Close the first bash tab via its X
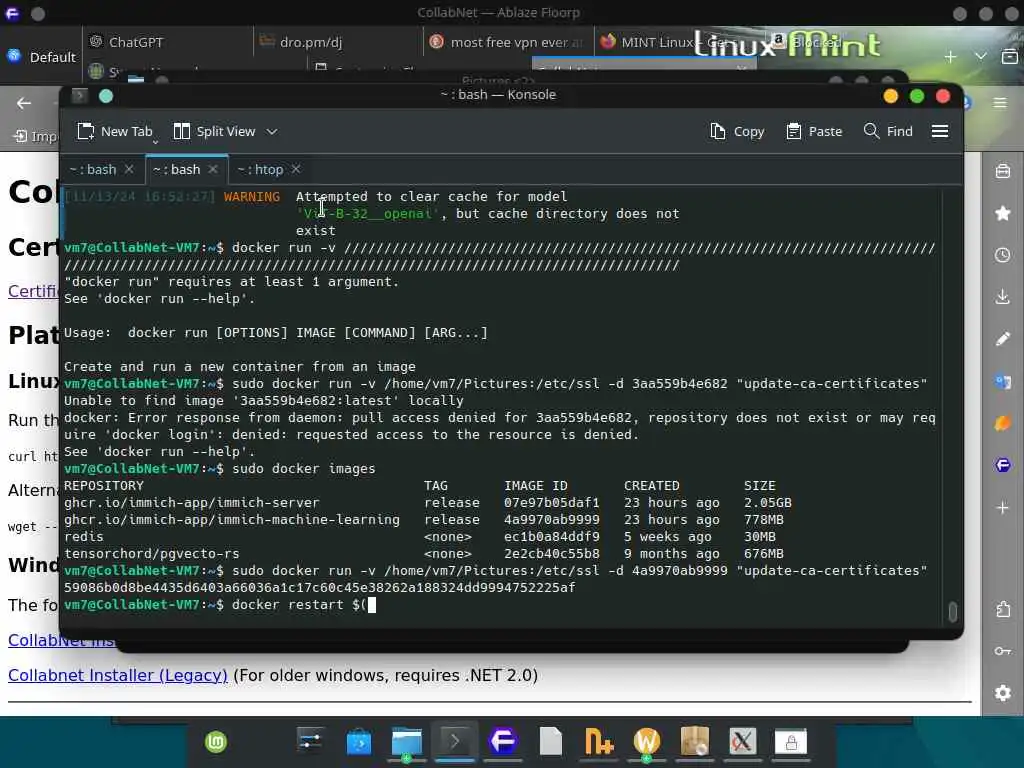This screenshot has height=768, width=1024. click(129, 169)
